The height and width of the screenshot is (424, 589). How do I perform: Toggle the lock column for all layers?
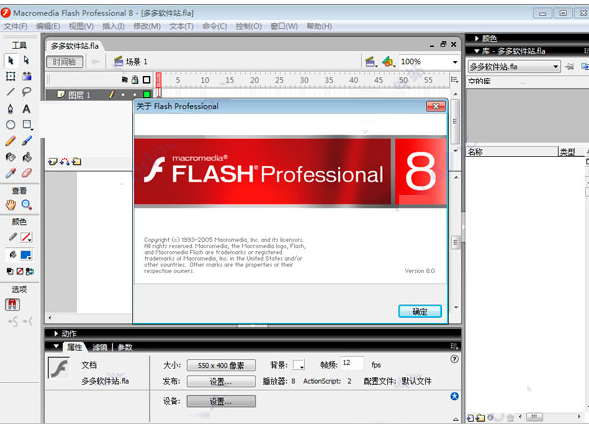[x=135, y=80]
